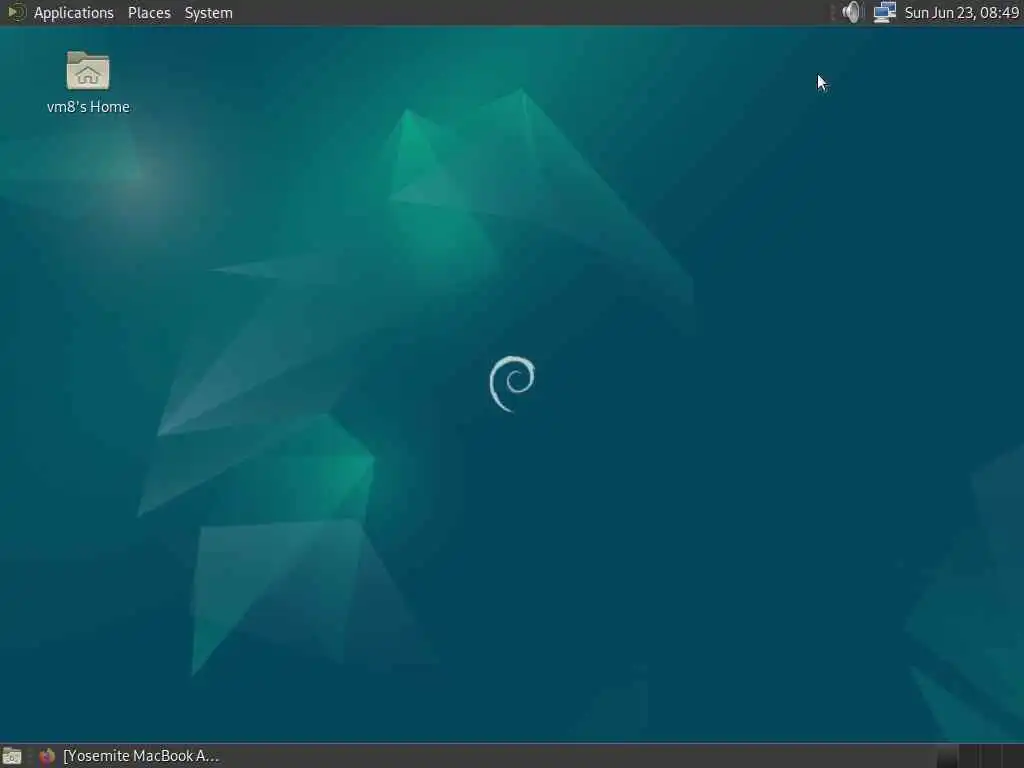Click the MATE logo icon in the top panel
The height and width of the screenshot is (768, 1024).
(x=16, y=12)
